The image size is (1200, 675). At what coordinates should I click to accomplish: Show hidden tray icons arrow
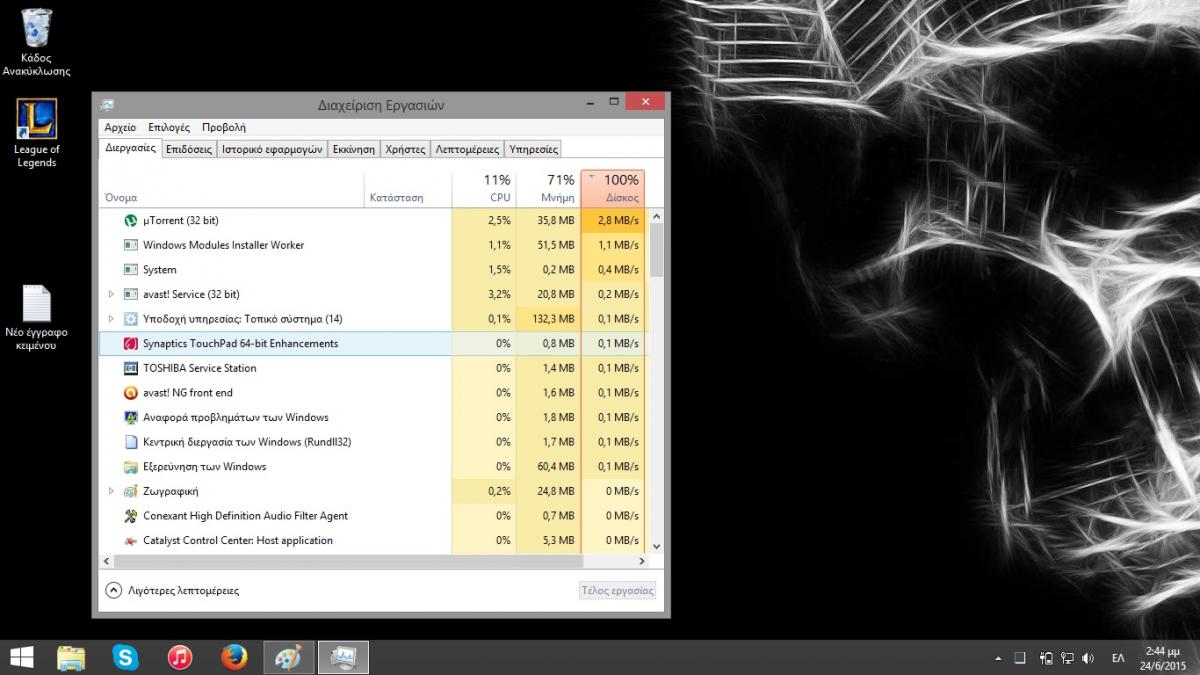tap(997, 658)
